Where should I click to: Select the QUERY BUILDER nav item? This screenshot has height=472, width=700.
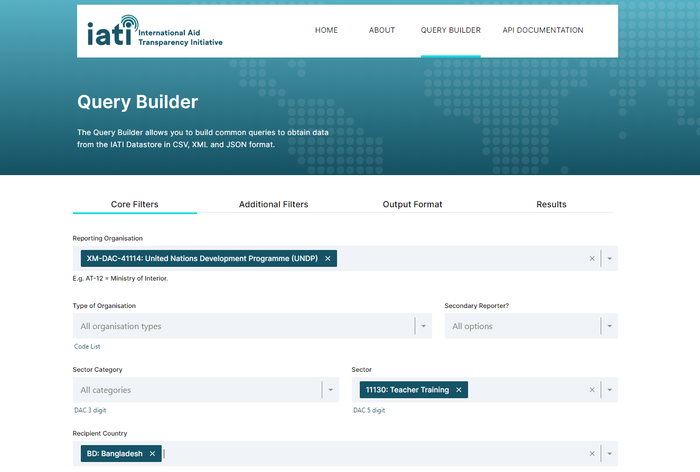(450, 30)
